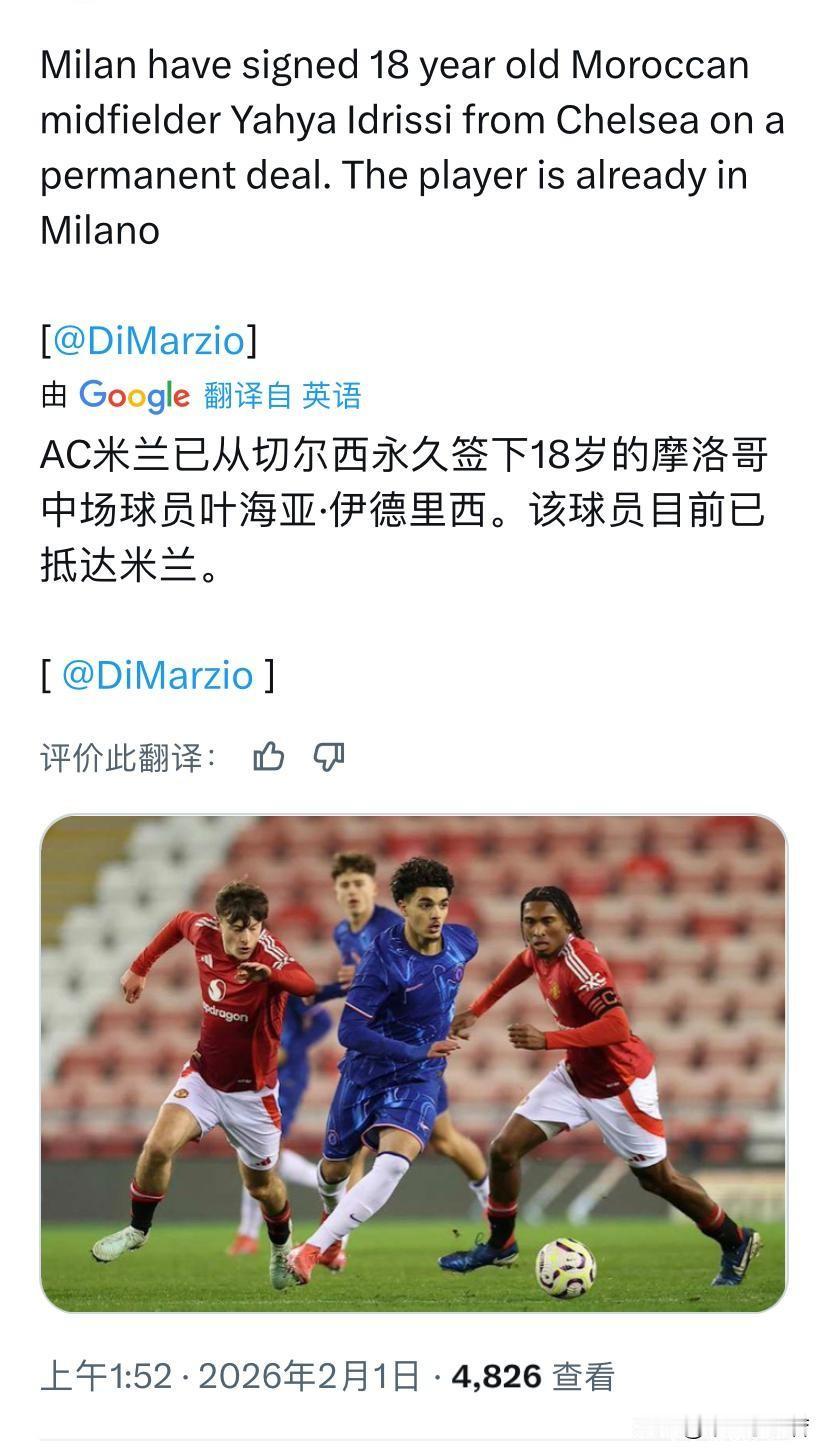This screenshot has width=828, height=1456.
Task: Tap the football in the photo
Action: 565,1267
